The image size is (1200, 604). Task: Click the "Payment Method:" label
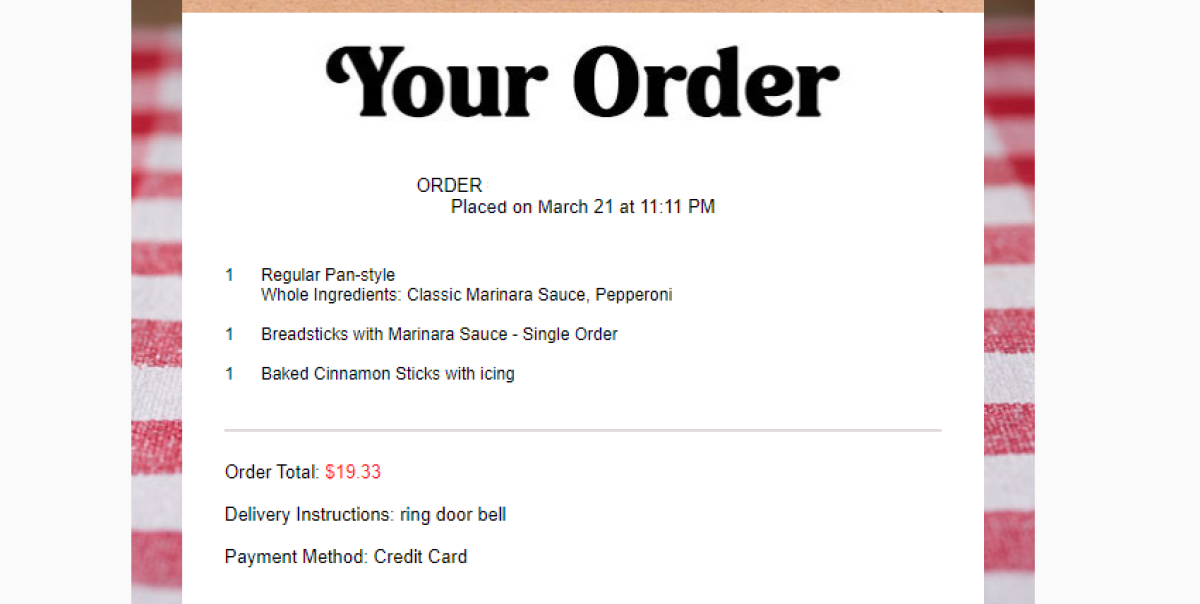(x=296, y=557)
